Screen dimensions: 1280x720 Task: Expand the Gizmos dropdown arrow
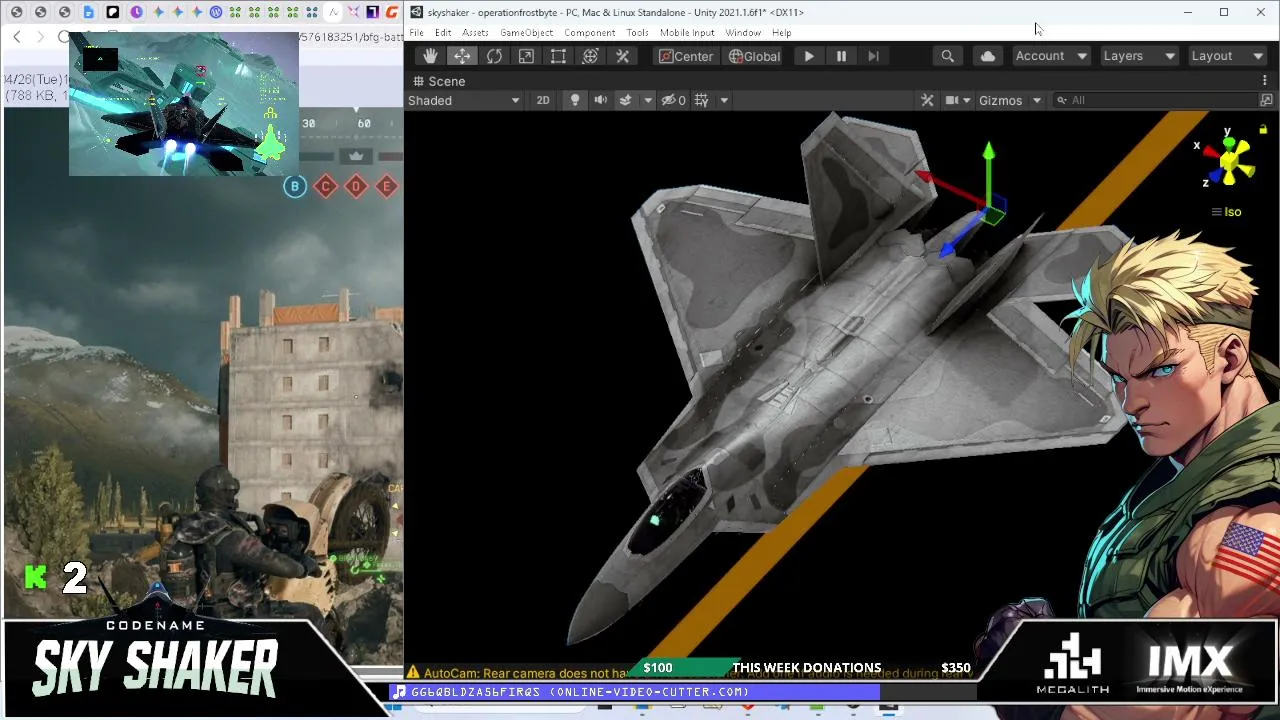1036,100
